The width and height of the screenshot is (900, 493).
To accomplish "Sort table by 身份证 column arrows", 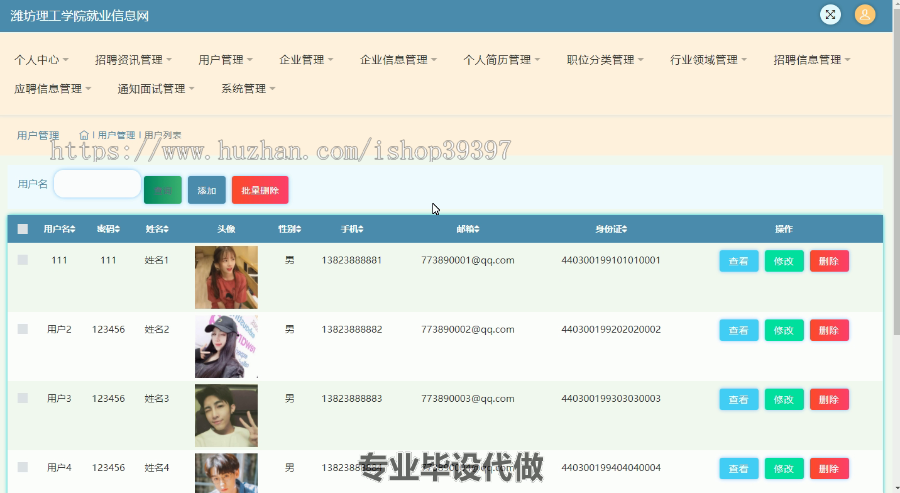I will 624,229.
